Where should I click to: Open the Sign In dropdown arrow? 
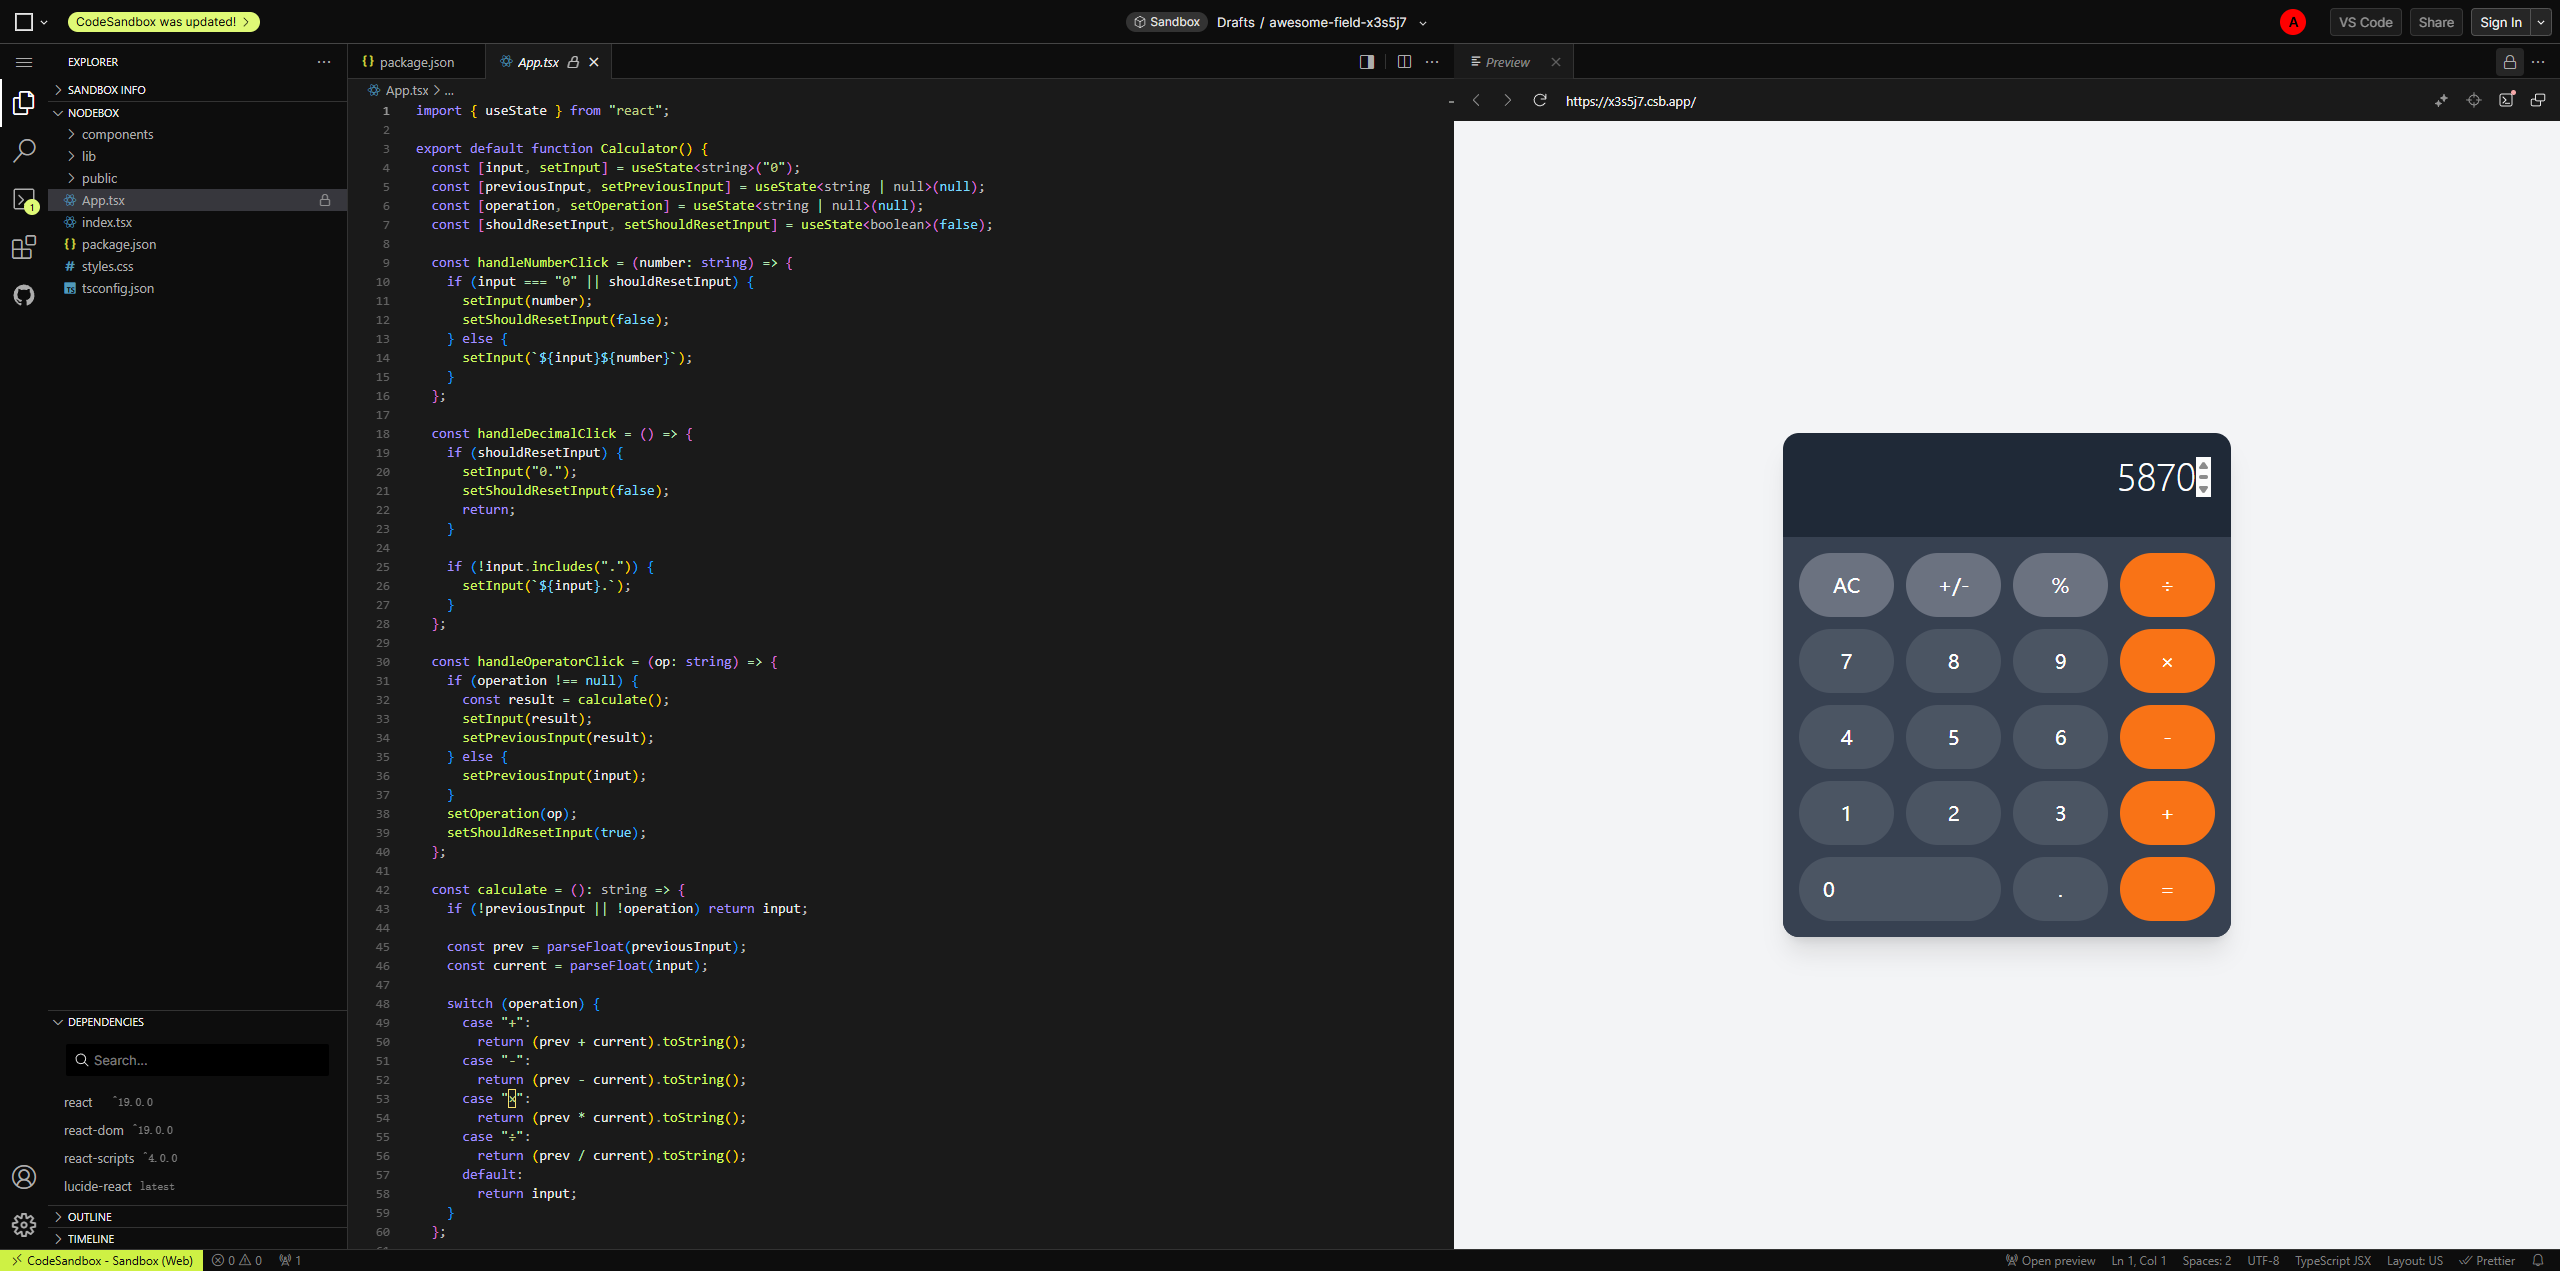click(x=2541, y=22)
